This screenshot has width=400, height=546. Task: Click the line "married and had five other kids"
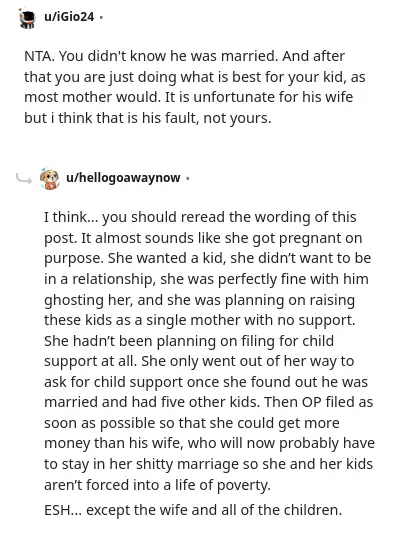tap(209, 402)
